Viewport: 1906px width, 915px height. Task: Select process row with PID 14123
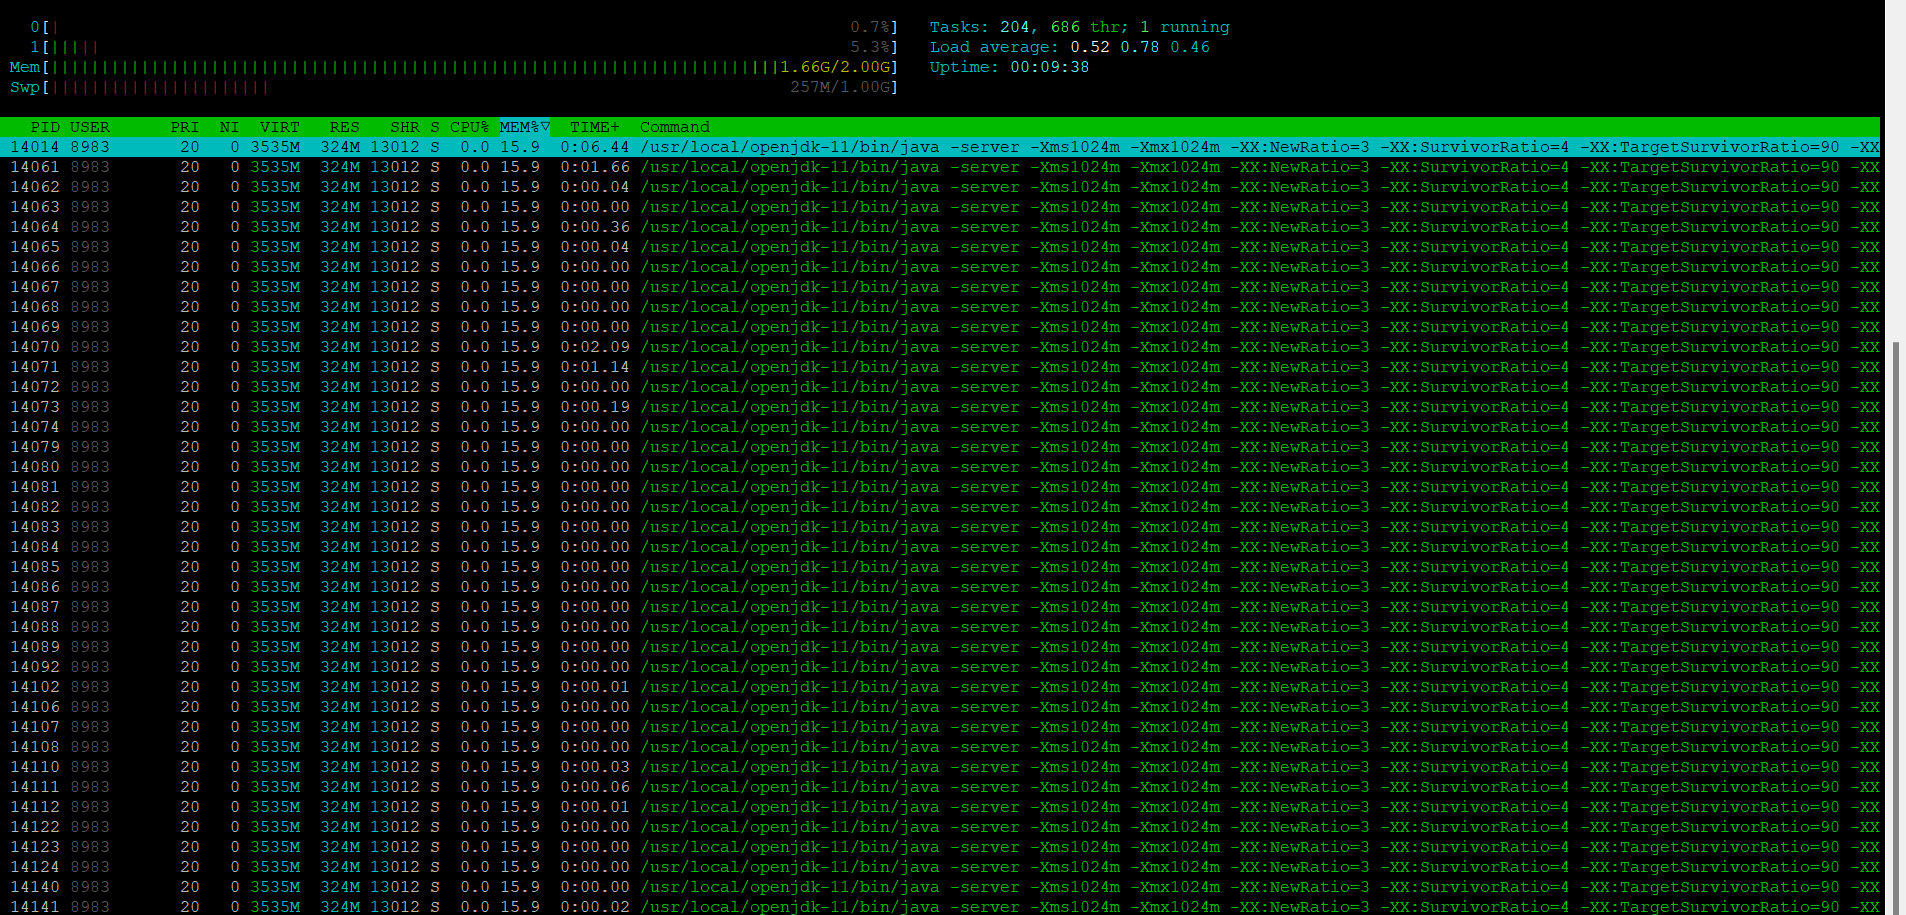(x=940, y=847)
